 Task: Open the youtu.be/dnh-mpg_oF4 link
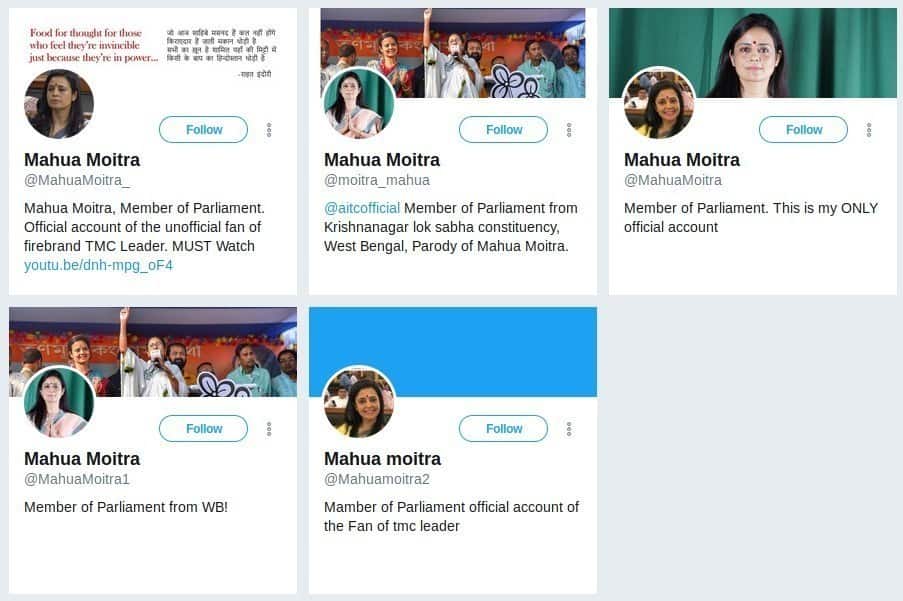98,265
